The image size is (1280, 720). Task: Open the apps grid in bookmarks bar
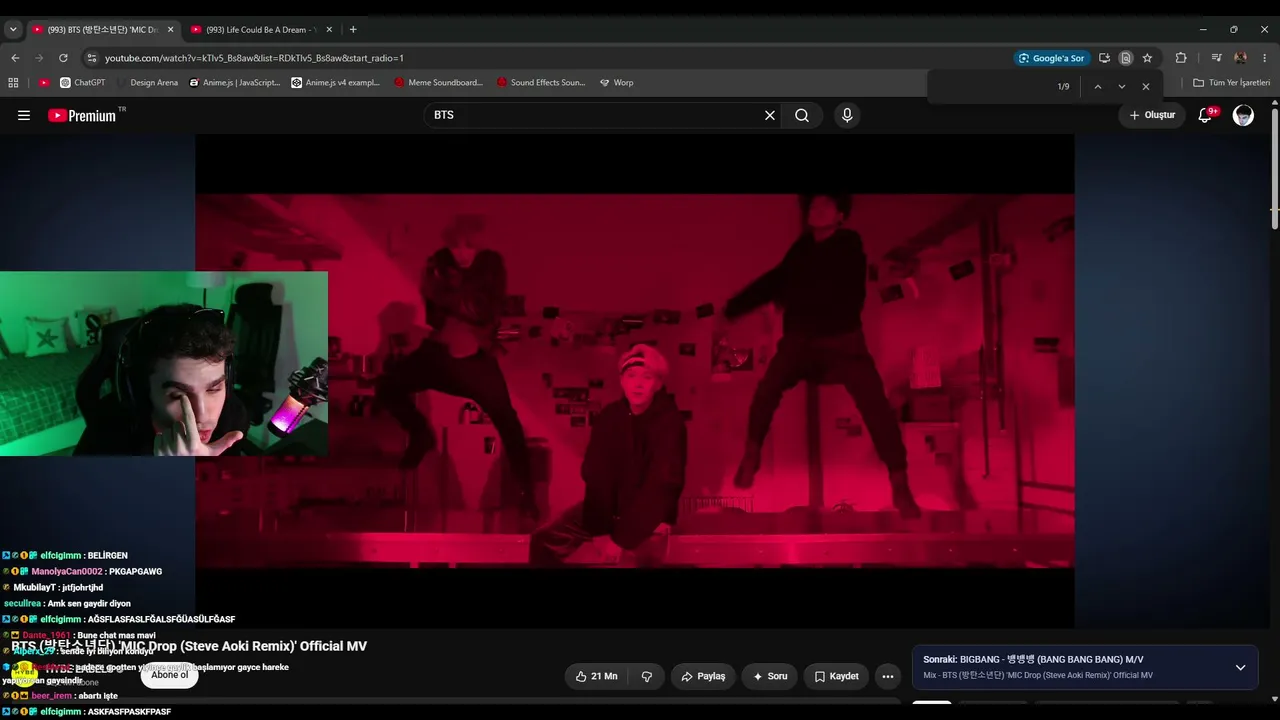coord(13,83)
